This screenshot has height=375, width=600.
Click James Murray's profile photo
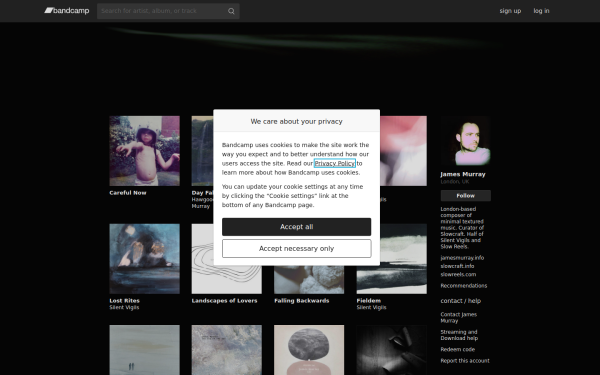click(466, 141)
